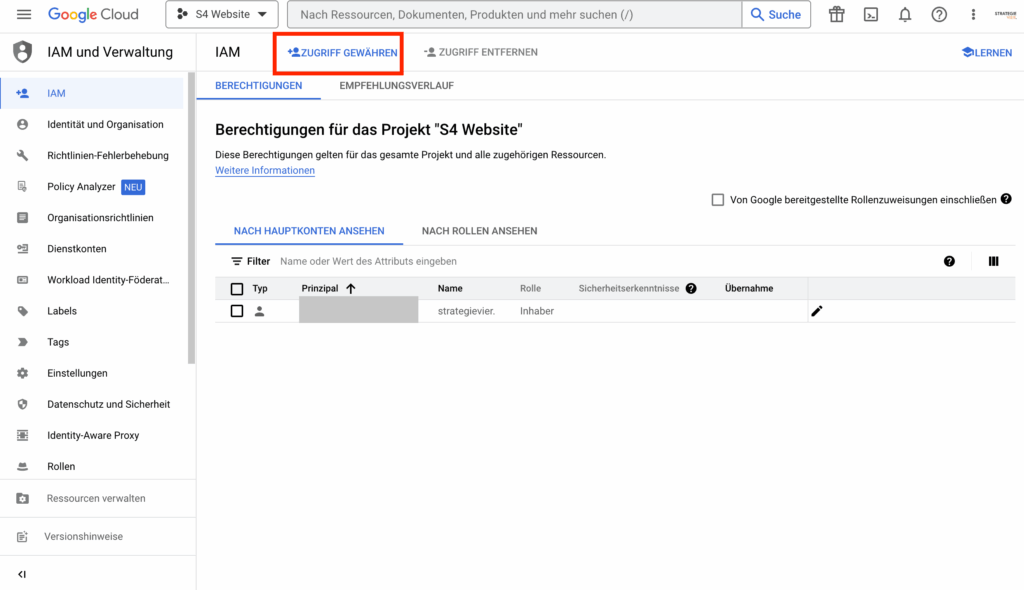Sort by Prinzipal column arrow

(351, 289)
